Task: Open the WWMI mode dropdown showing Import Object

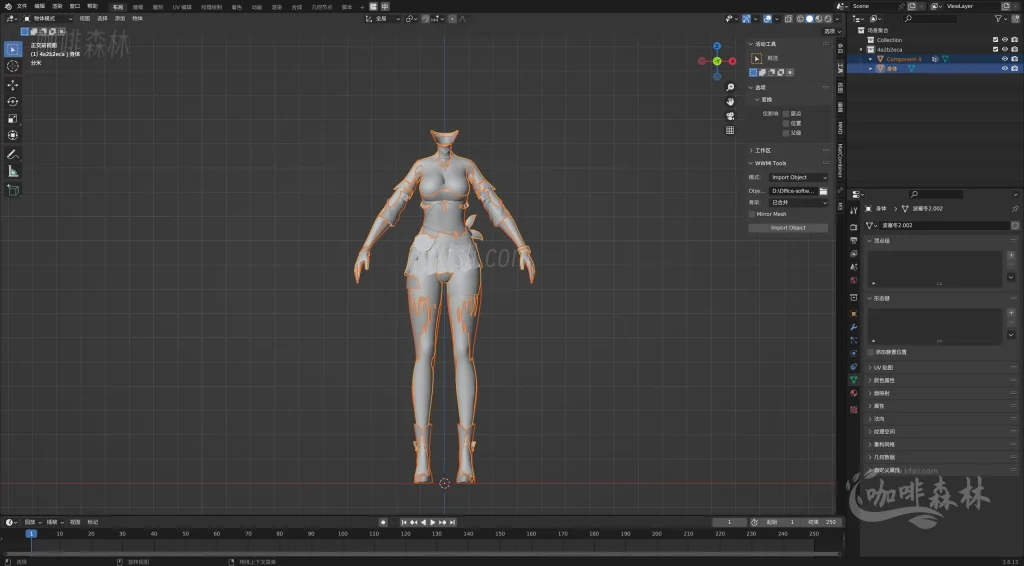Action: pos(799,178)
